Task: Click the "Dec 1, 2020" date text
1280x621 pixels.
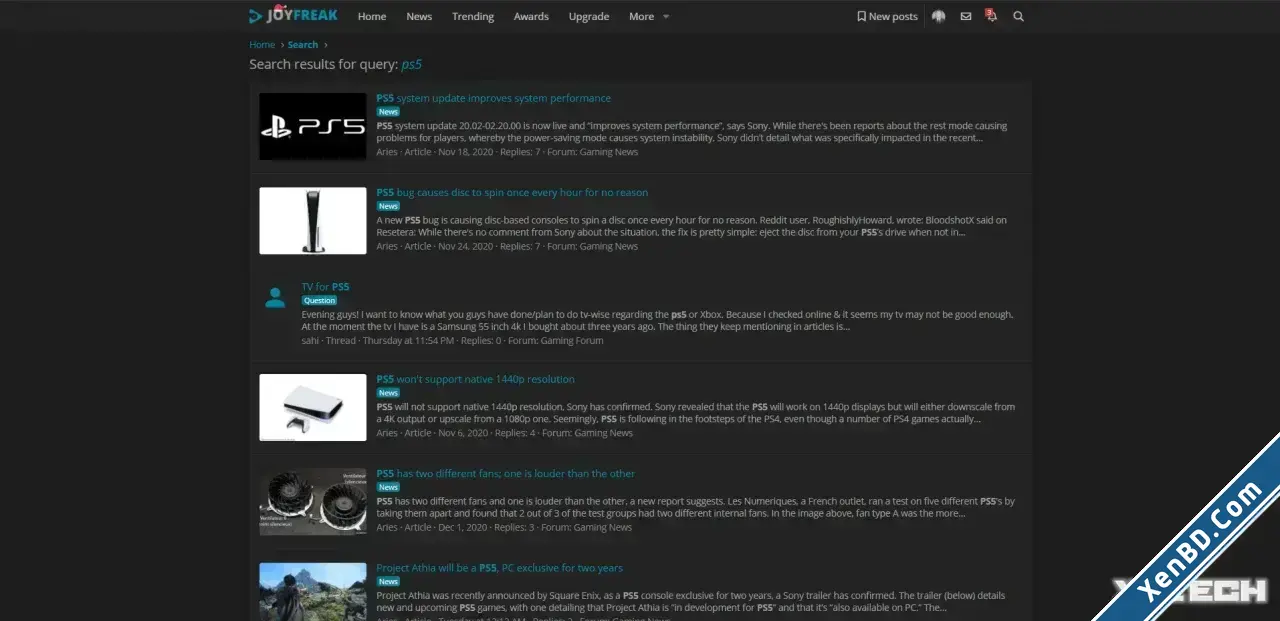Action: click(463, 527)
